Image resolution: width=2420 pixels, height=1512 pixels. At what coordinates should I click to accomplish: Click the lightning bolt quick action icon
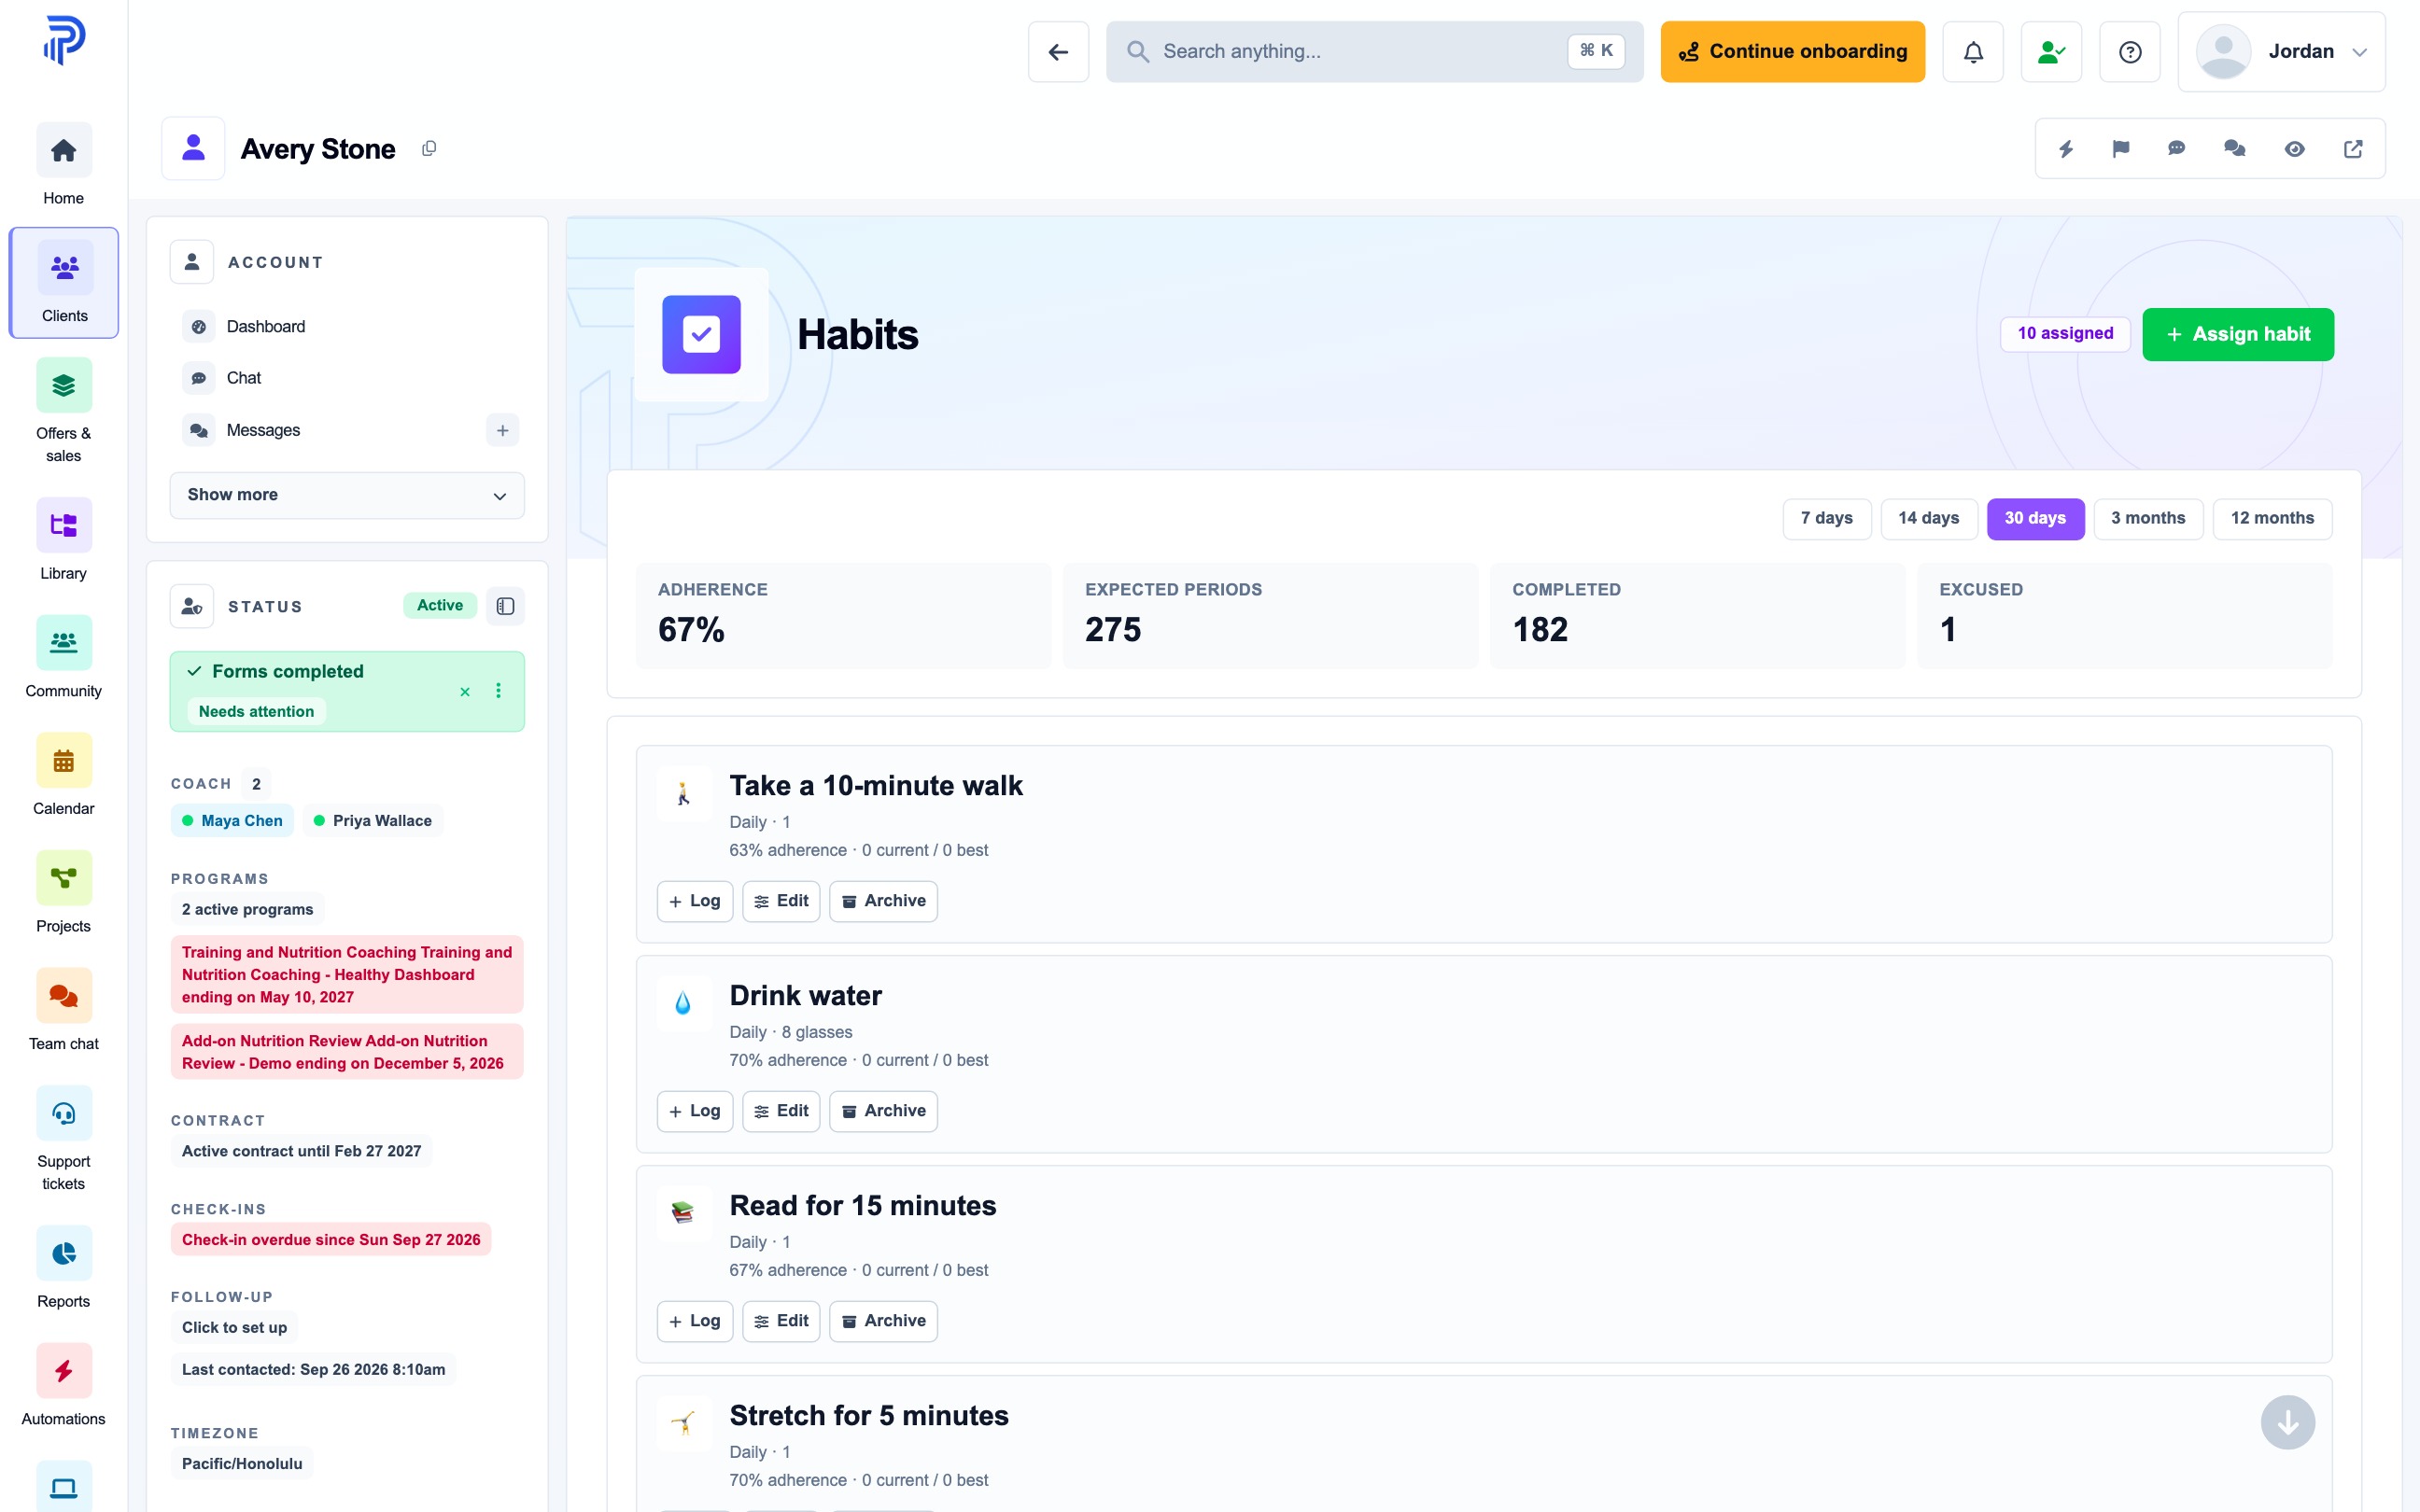coord(2065,149)
